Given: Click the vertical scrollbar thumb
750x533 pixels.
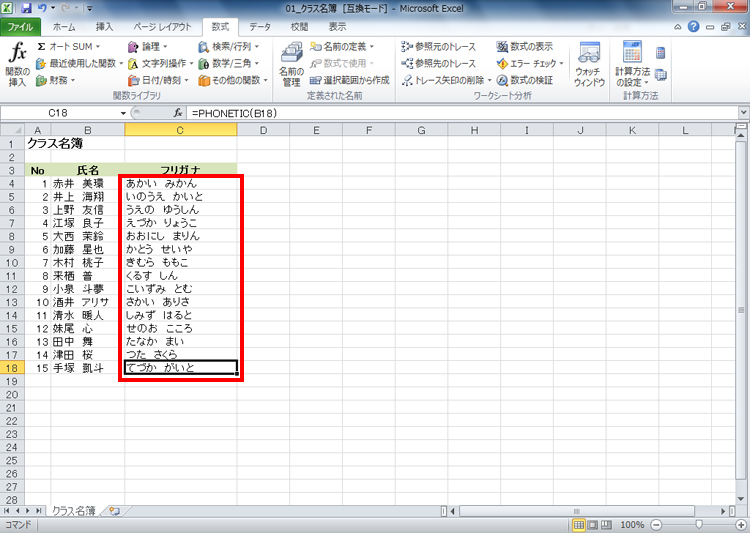Looking at the screenshot, I should [741, 310].
